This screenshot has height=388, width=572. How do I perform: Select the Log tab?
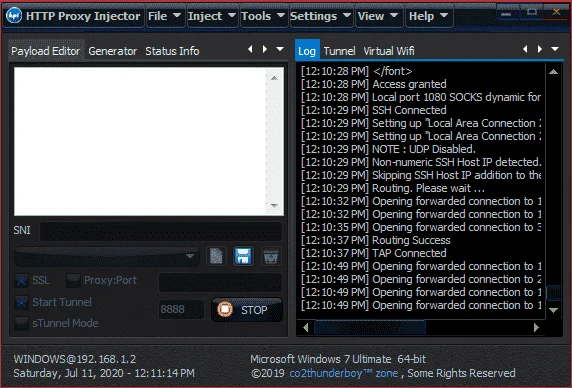tap(307, 50)
